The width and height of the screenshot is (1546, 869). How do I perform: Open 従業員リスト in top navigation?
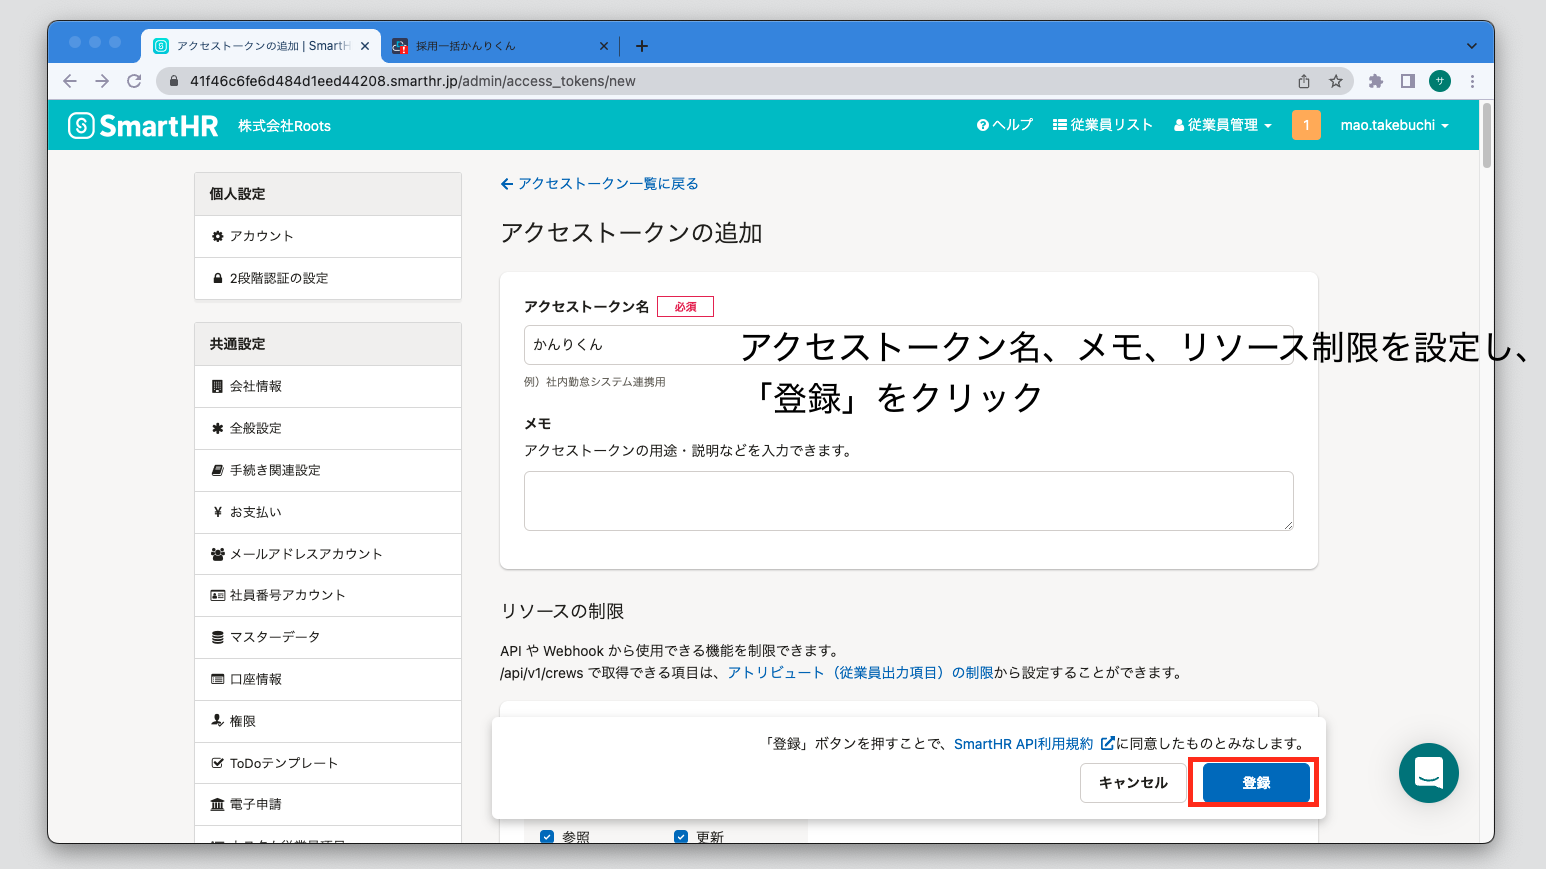coord(1102,125)
